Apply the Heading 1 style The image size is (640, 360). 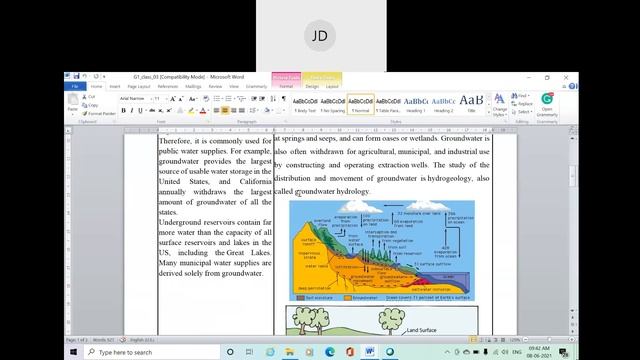click(416, 104)
